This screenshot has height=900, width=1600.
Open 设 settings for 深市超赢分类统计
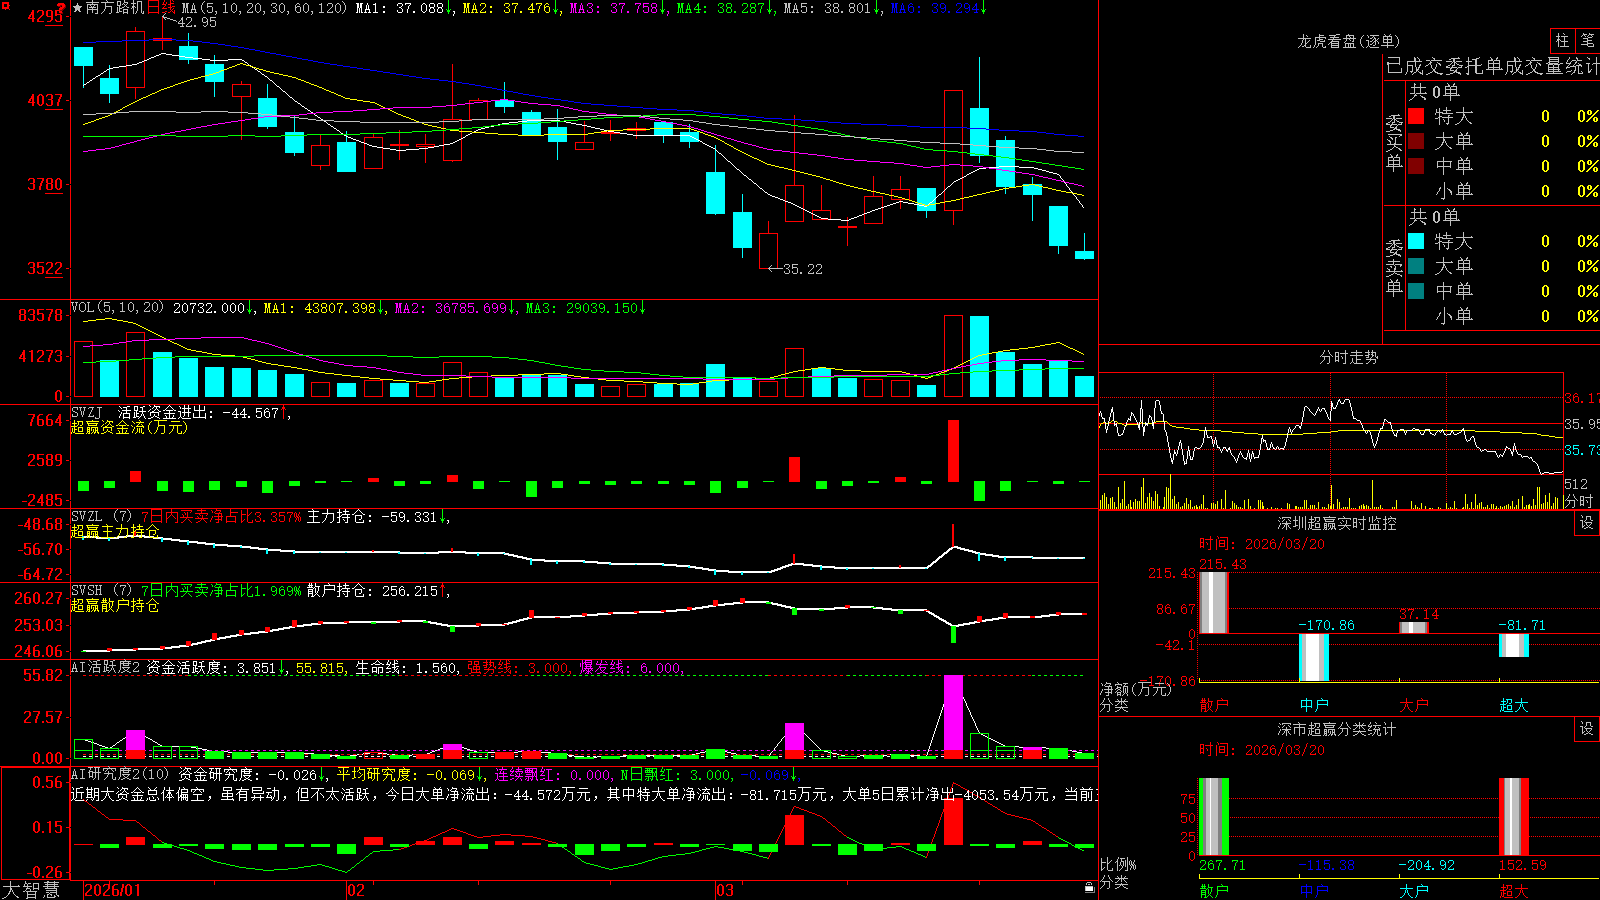(x=1587, y=729)
